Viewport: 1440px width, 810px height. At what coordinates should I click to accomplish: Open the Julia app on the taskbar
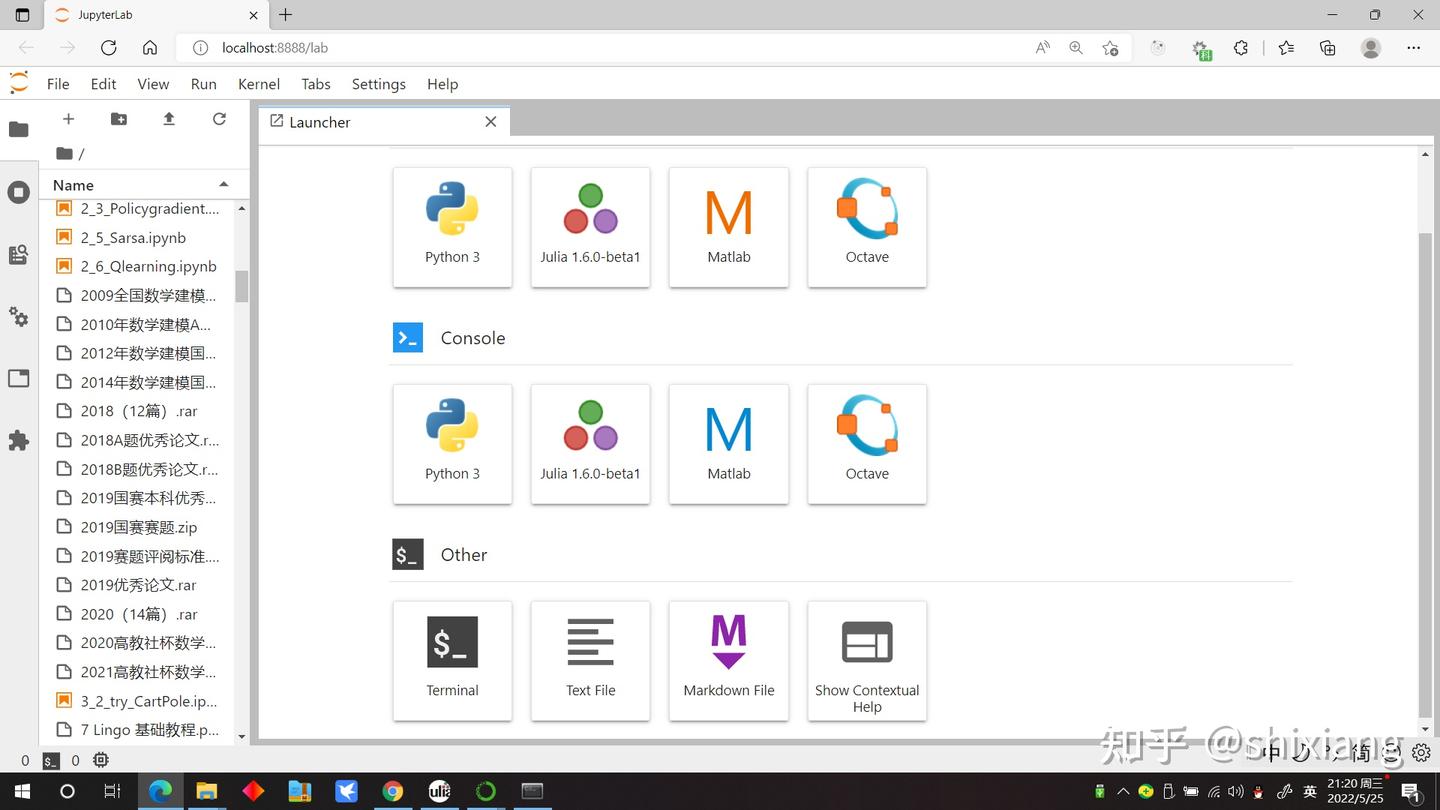439,791
